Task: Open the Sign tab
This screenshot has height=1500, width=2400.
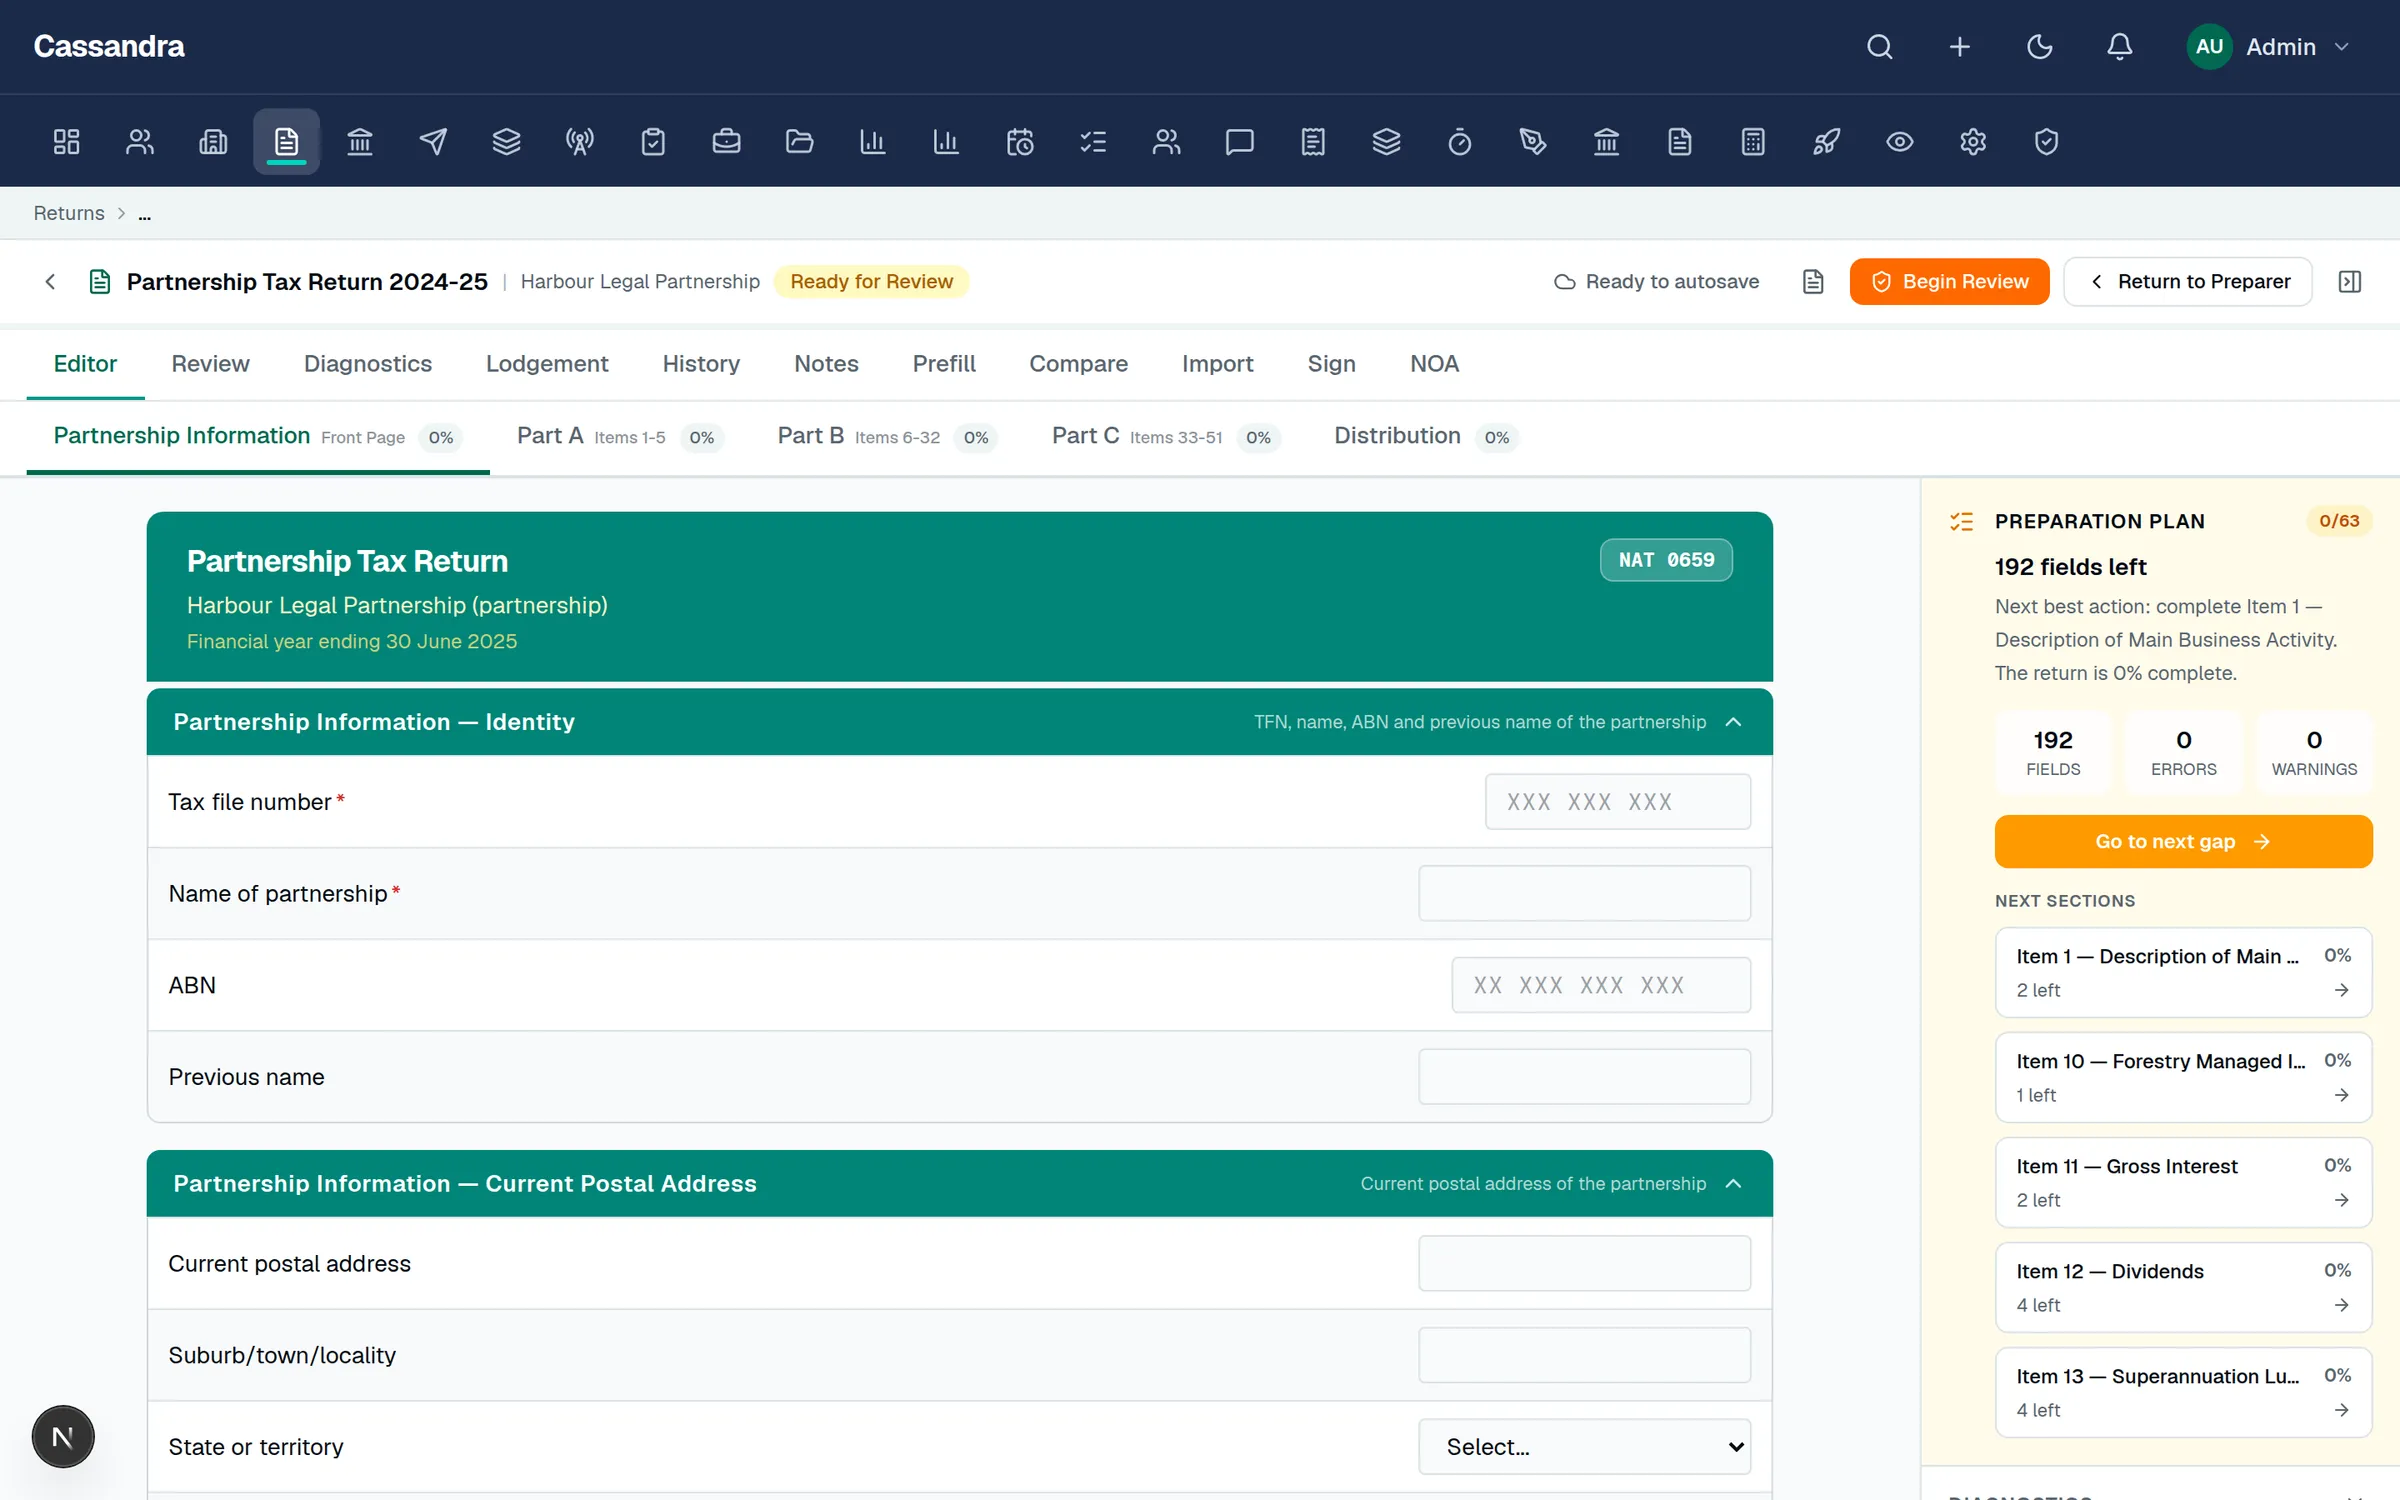Action: 1331,364
